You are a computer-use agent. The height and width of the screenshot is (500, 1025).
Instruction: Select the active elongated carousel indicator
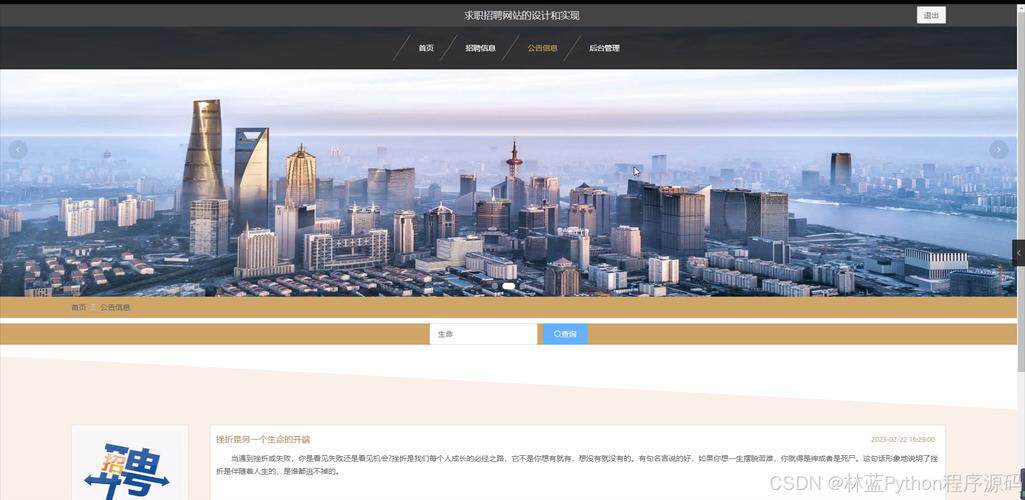[509, 286]
